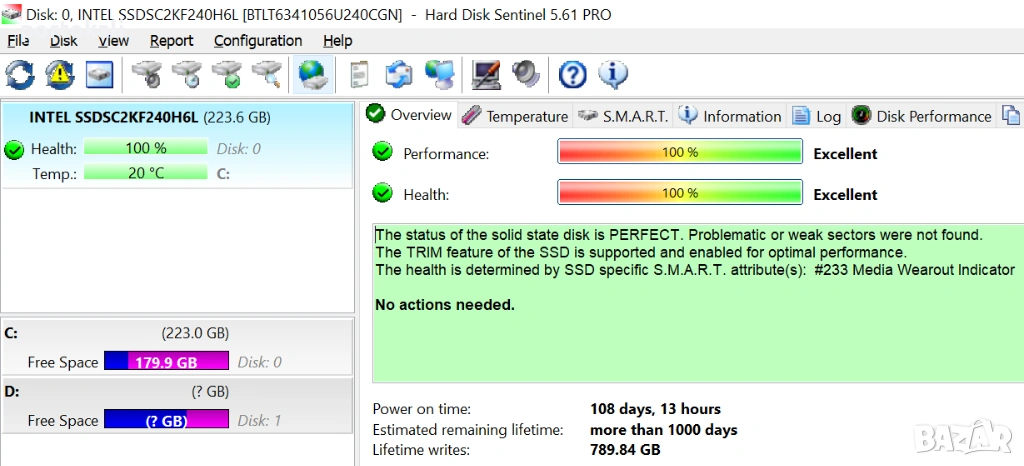Click the D: drive free space bar
Image resolution: width=1024 pixels, height=466 pixels.
(166, 421)
